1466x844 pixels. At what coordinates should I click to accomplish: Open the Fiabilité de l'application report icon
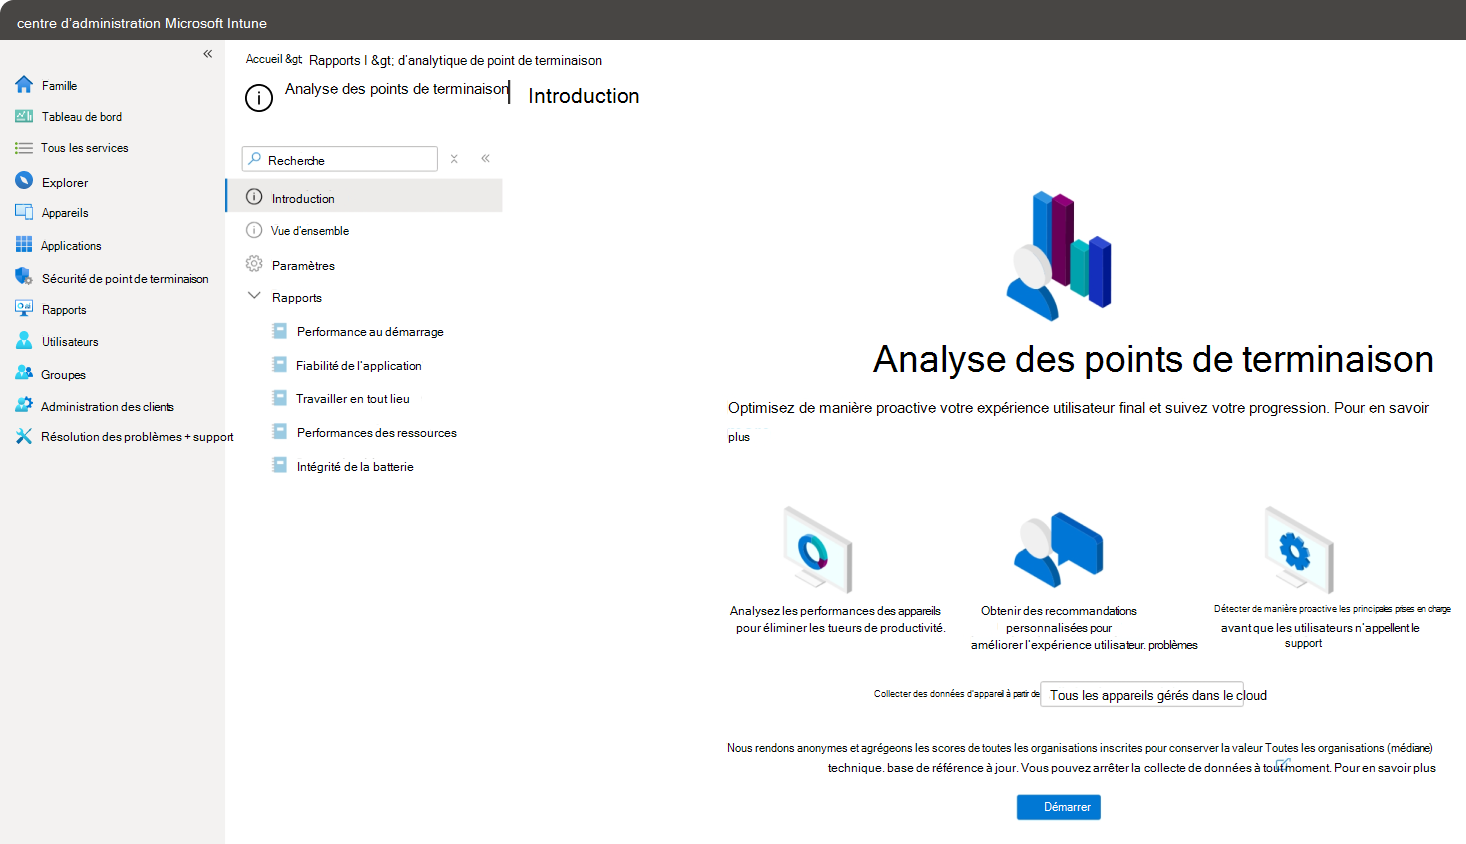click(280, 365)
